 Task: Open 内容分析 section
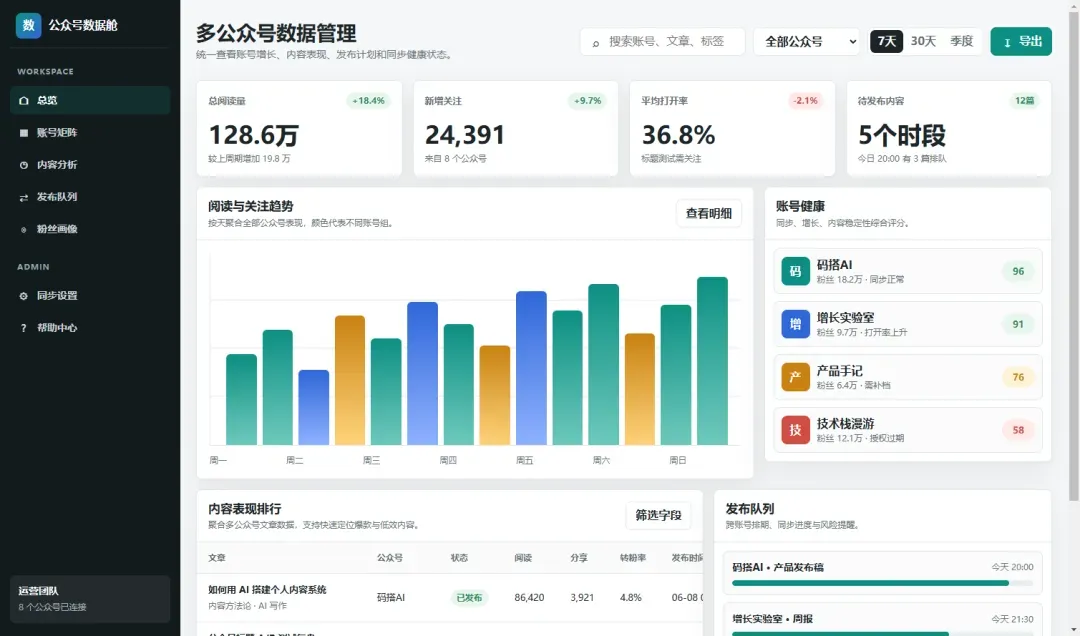tap(90, 165)
